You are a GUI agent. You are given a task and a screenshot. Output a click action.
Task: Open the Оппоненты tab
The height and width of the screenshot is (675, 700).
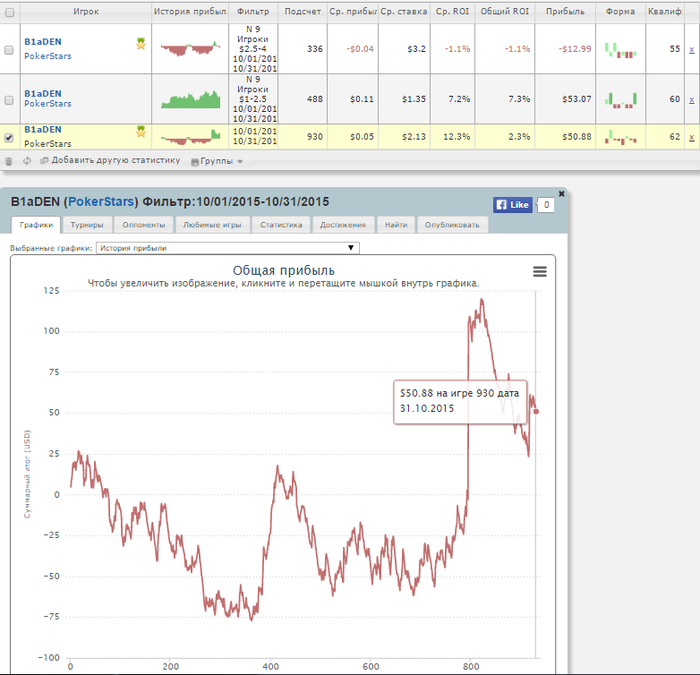(x=144, y=225)
